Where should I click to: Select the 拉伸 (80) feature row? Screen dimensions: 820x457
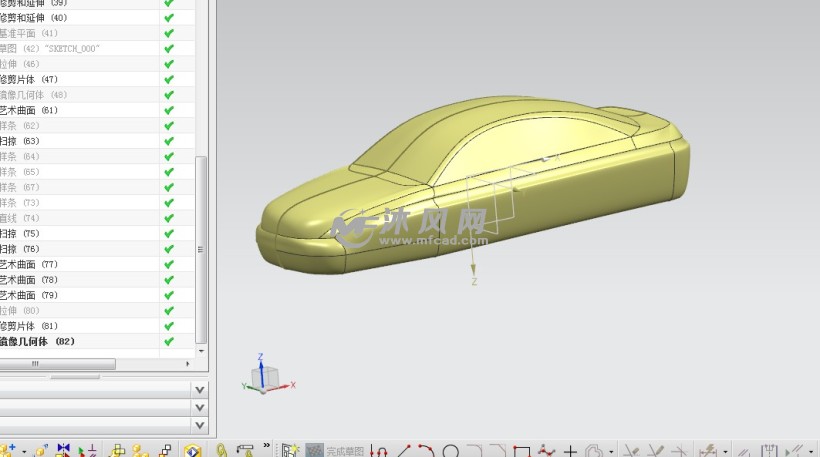(97, 311)
